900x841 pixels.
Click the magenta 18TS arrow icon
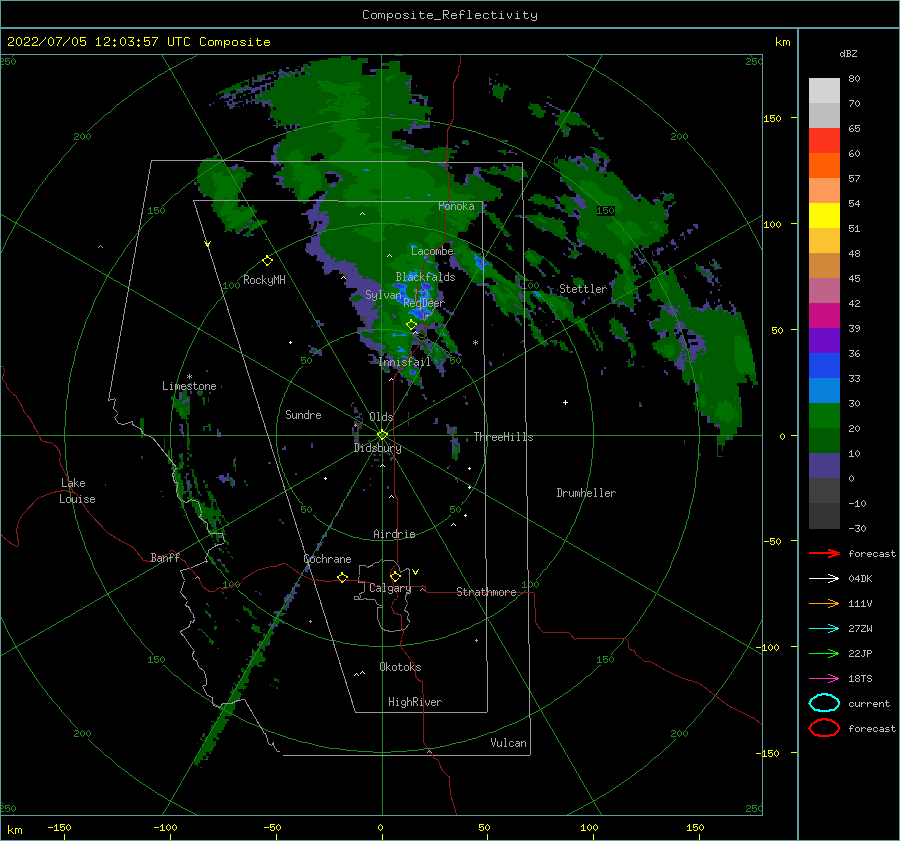pyautogui.click(x=824, y=679)
